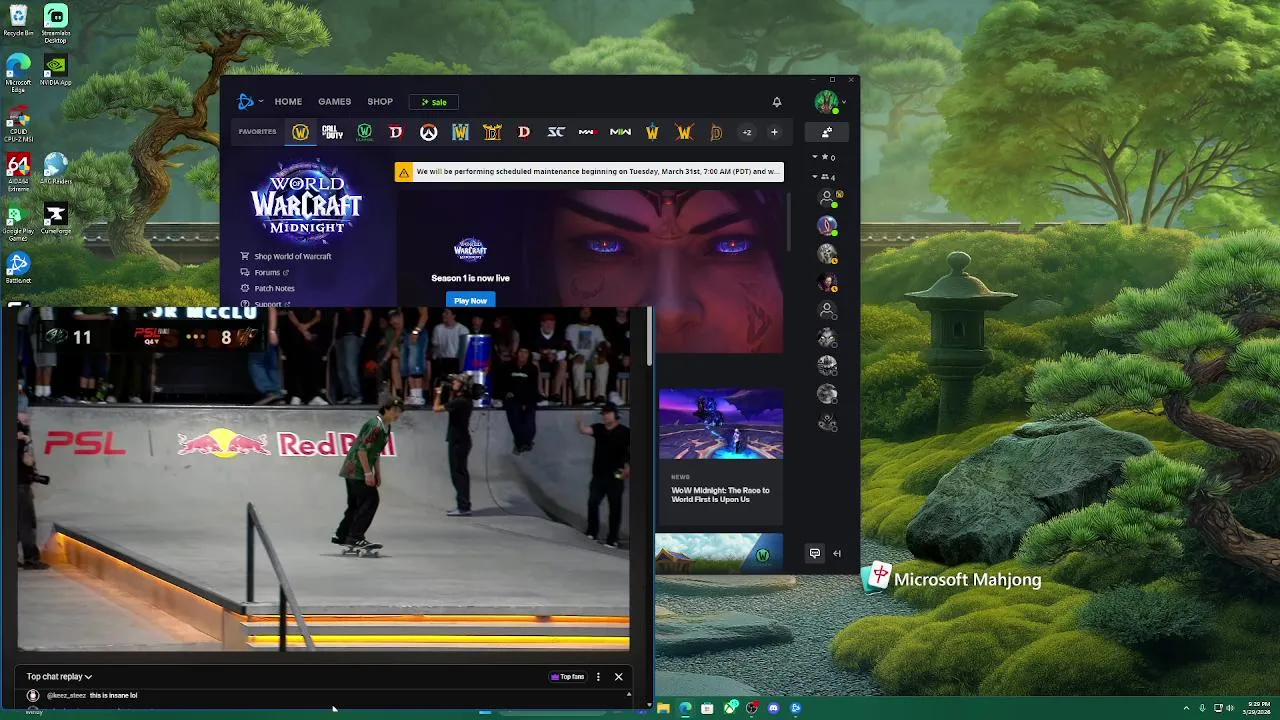Image resolution: width=1280 pixels, height=720 pixels.
Task: Open the Modern Warfare III favorites icon
Action: [588, 132]
